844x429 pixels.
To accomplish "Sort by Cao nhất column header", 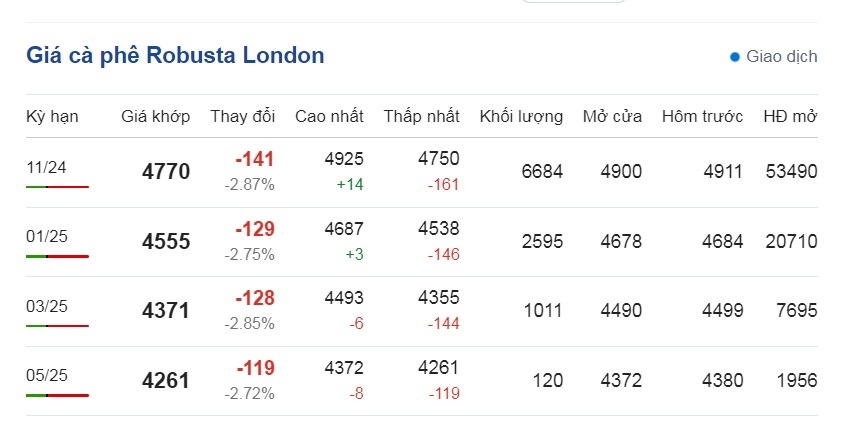I will [329, 116].
